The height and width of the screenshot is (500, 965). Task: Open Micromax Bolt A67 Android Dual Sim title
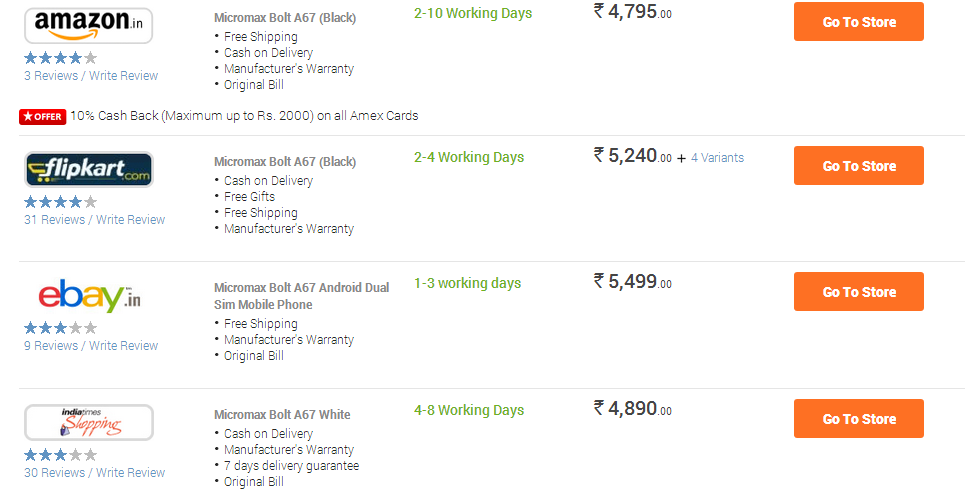click(x=302, y=296)
